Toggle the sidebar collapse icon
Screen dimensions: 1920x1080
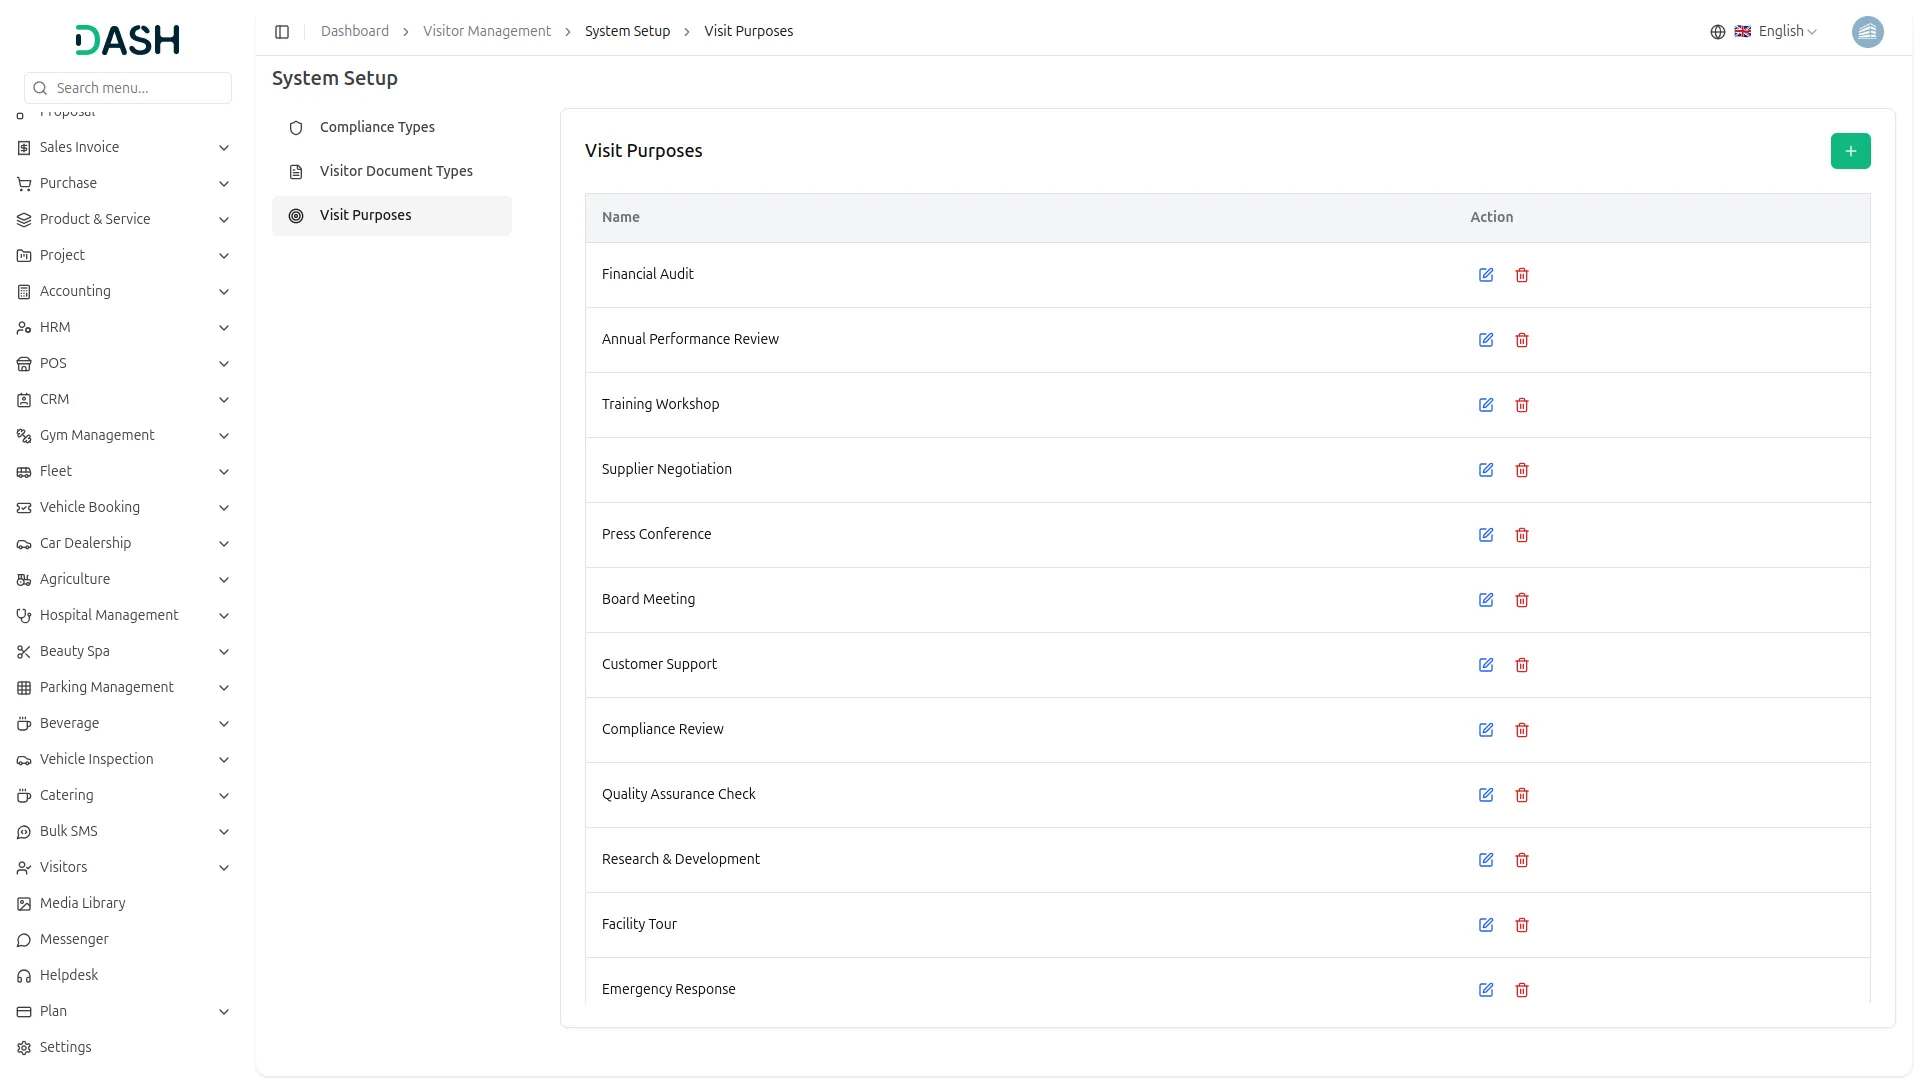click(282, 32)
